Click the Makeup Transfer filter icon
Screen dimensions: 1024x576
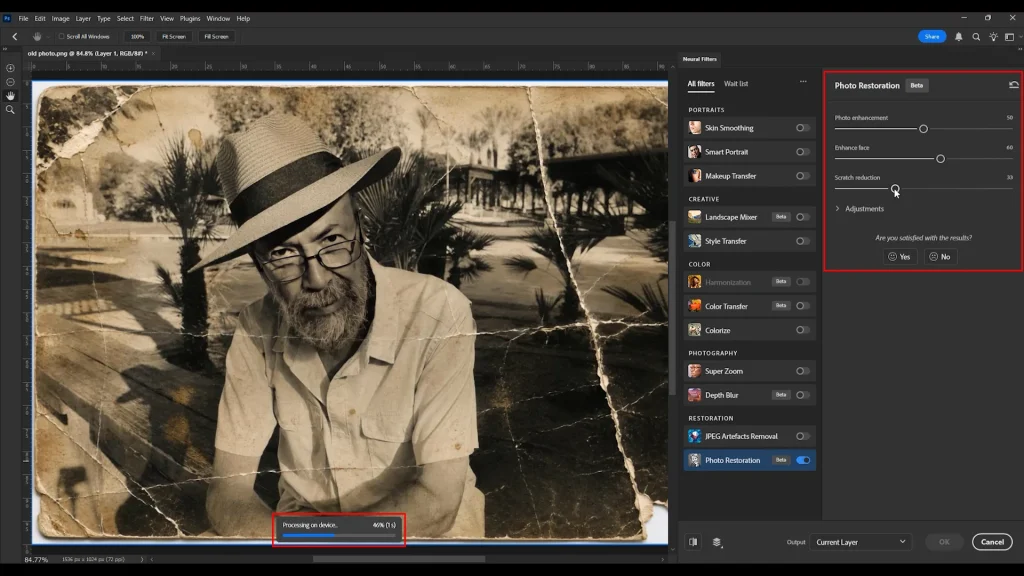(694, 176)
